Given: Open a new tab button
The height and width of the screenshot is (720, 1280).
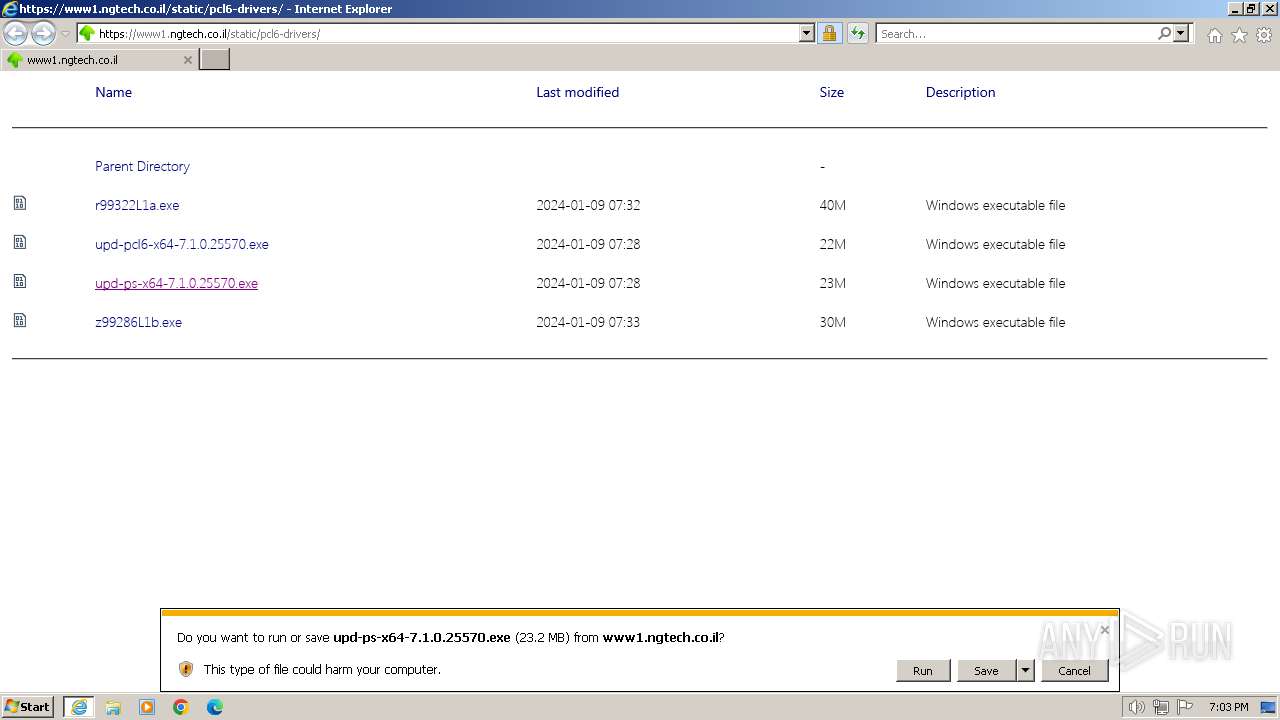Looking at the screenshot, I should [x=215, y=60].
